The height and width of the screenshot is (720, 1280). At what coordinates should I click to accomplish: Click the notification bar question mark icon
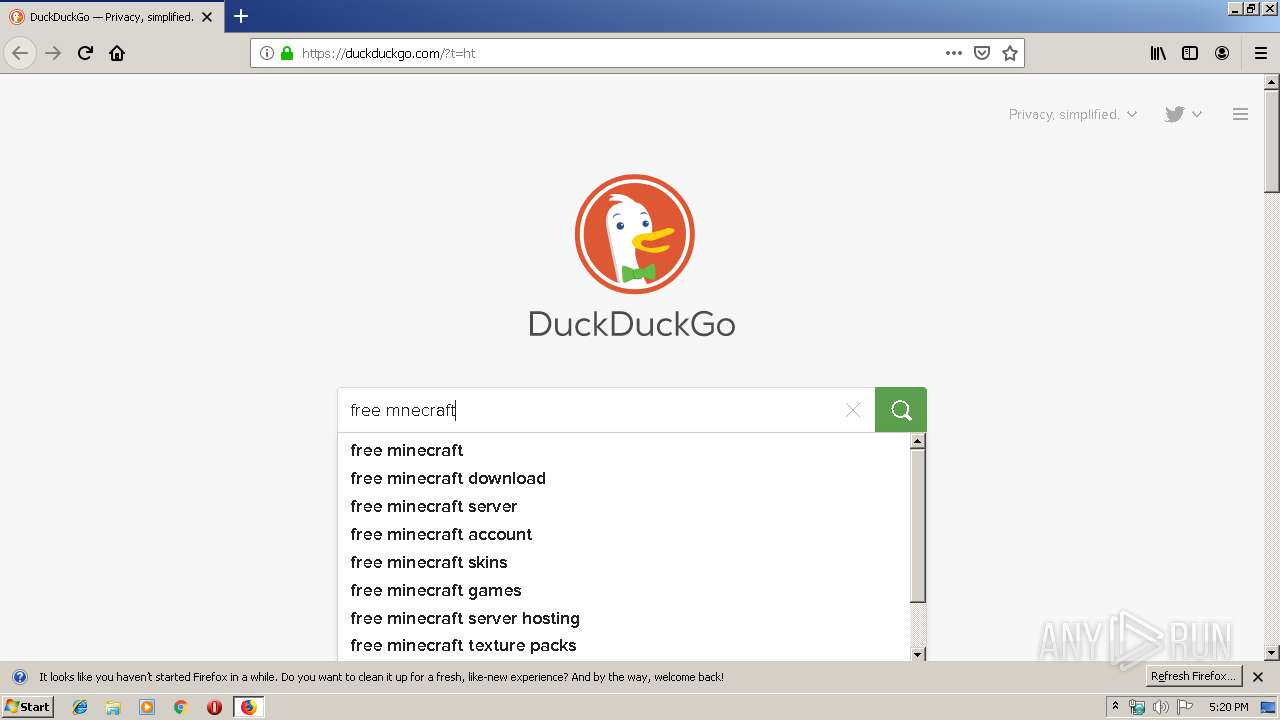pyautogui.click(x=19, y=677)
